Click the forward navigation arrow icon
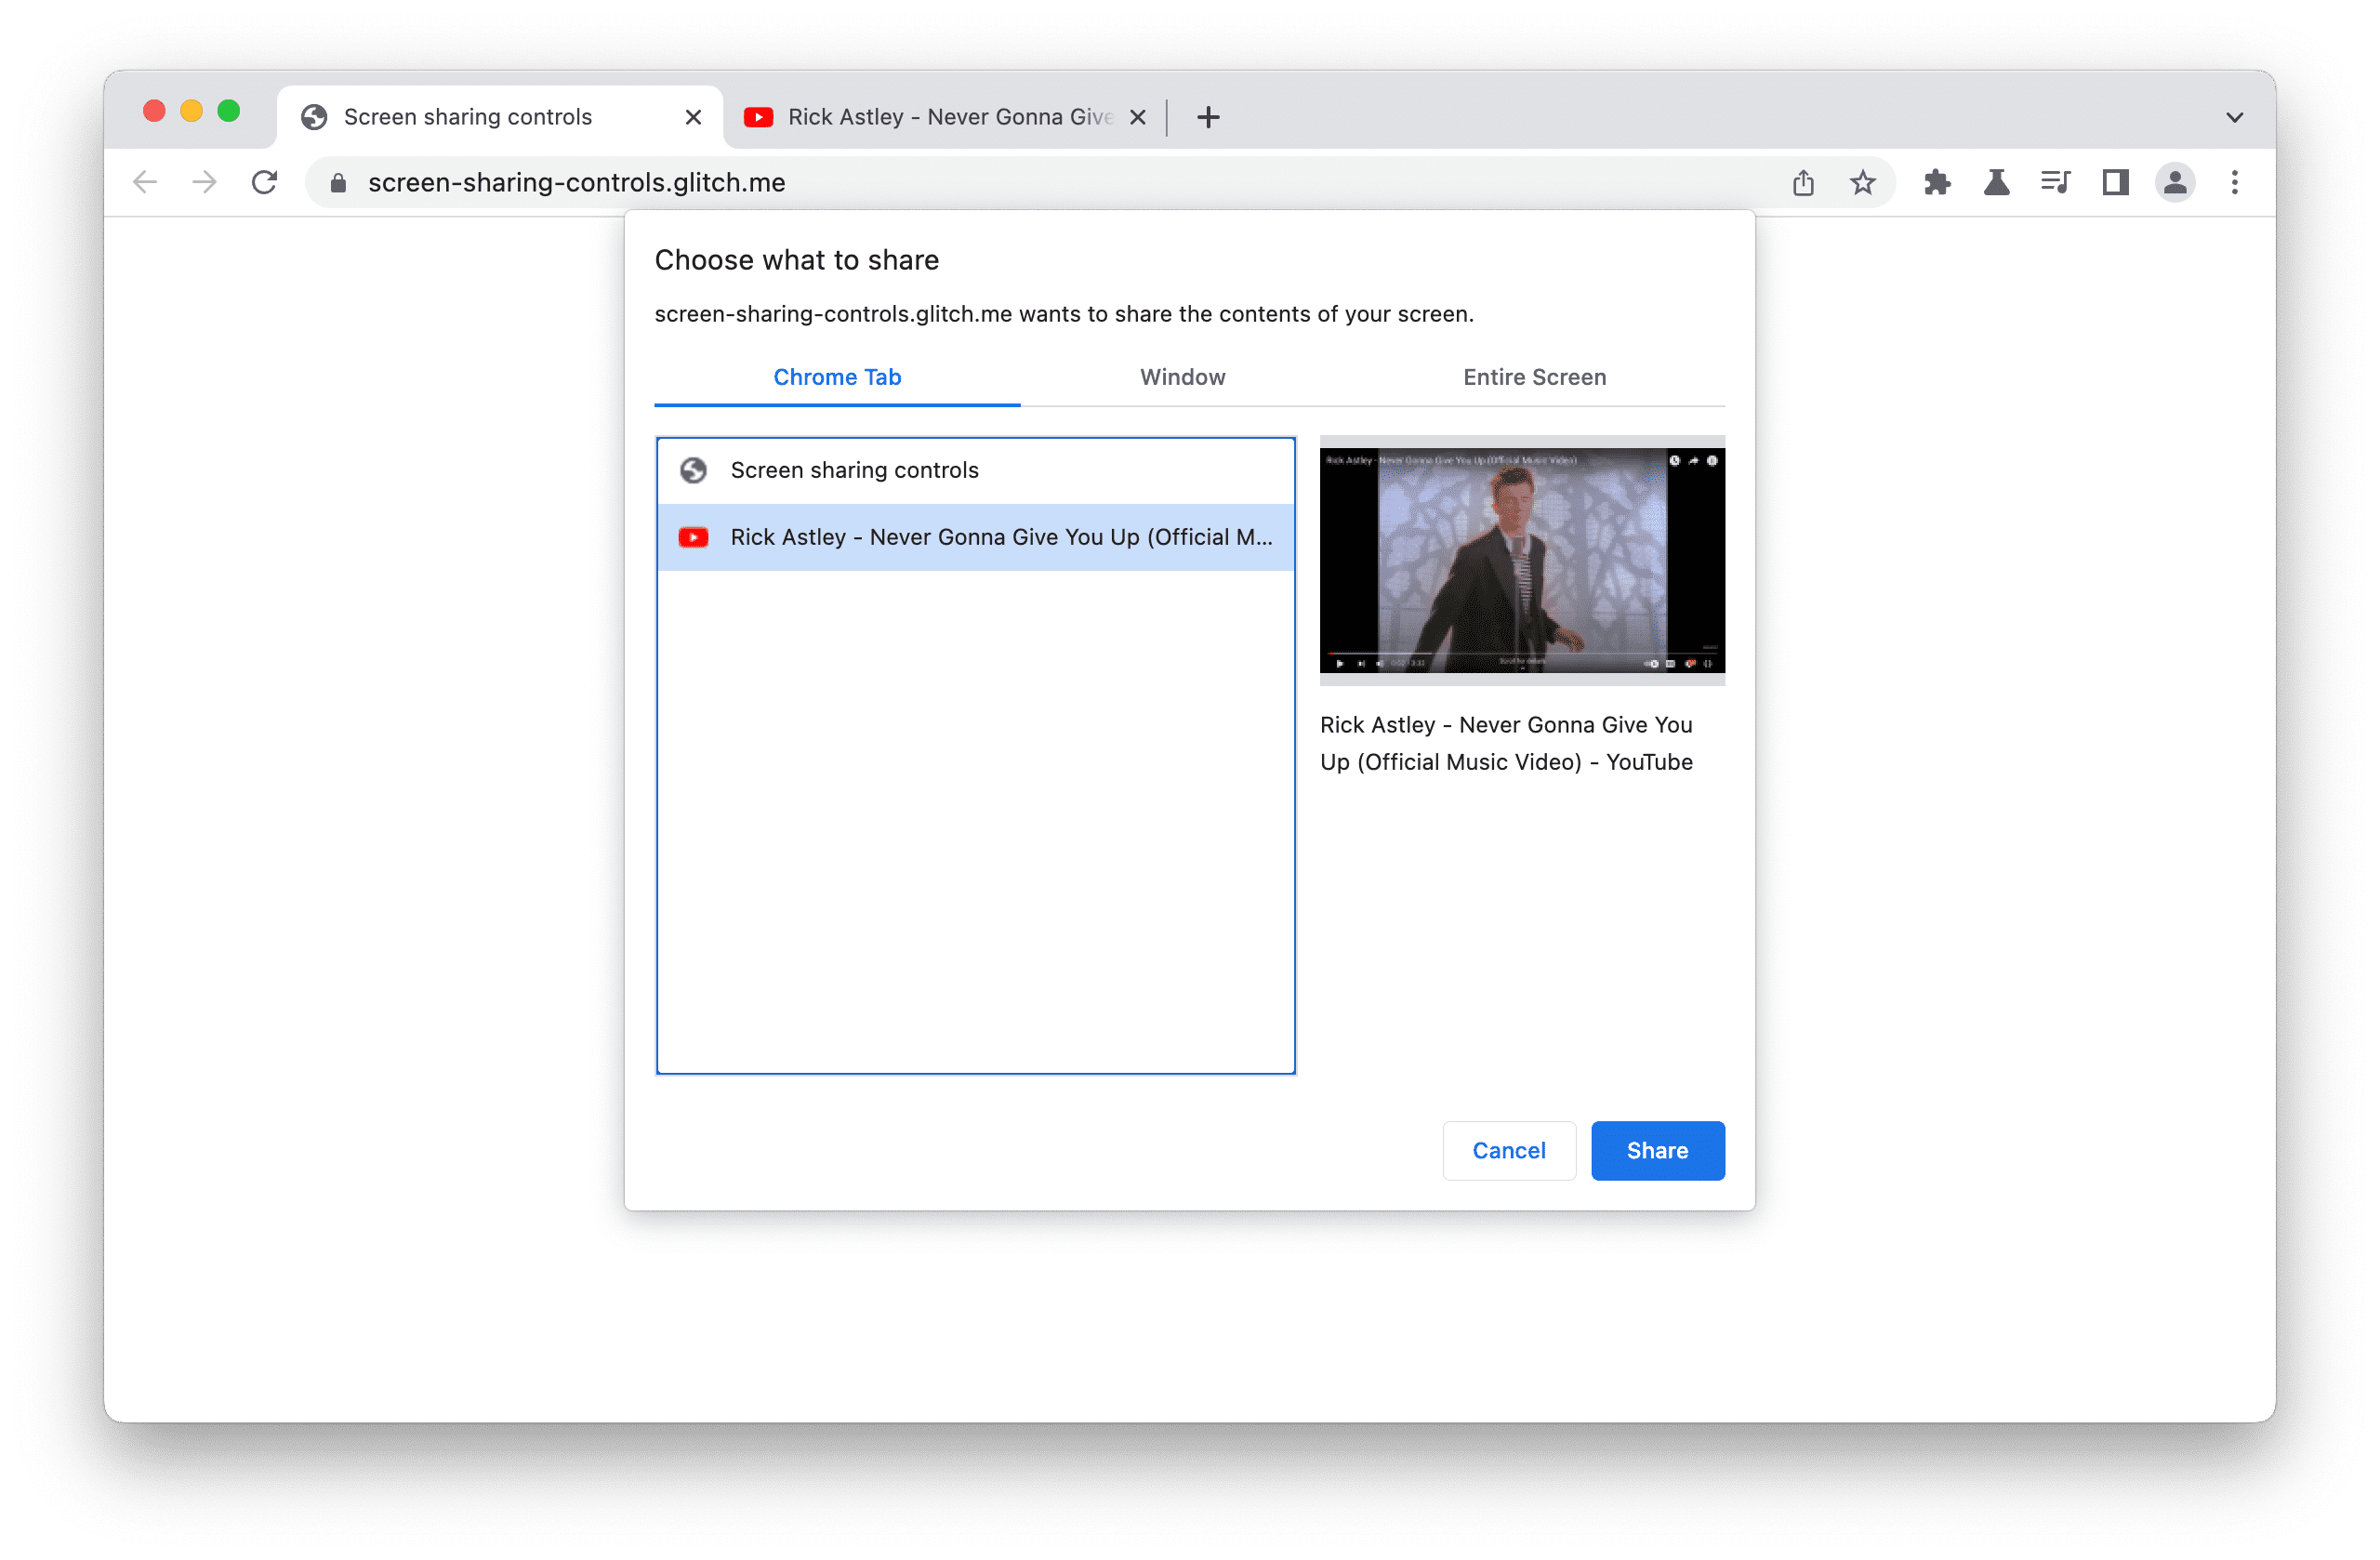 click(205, 181)
